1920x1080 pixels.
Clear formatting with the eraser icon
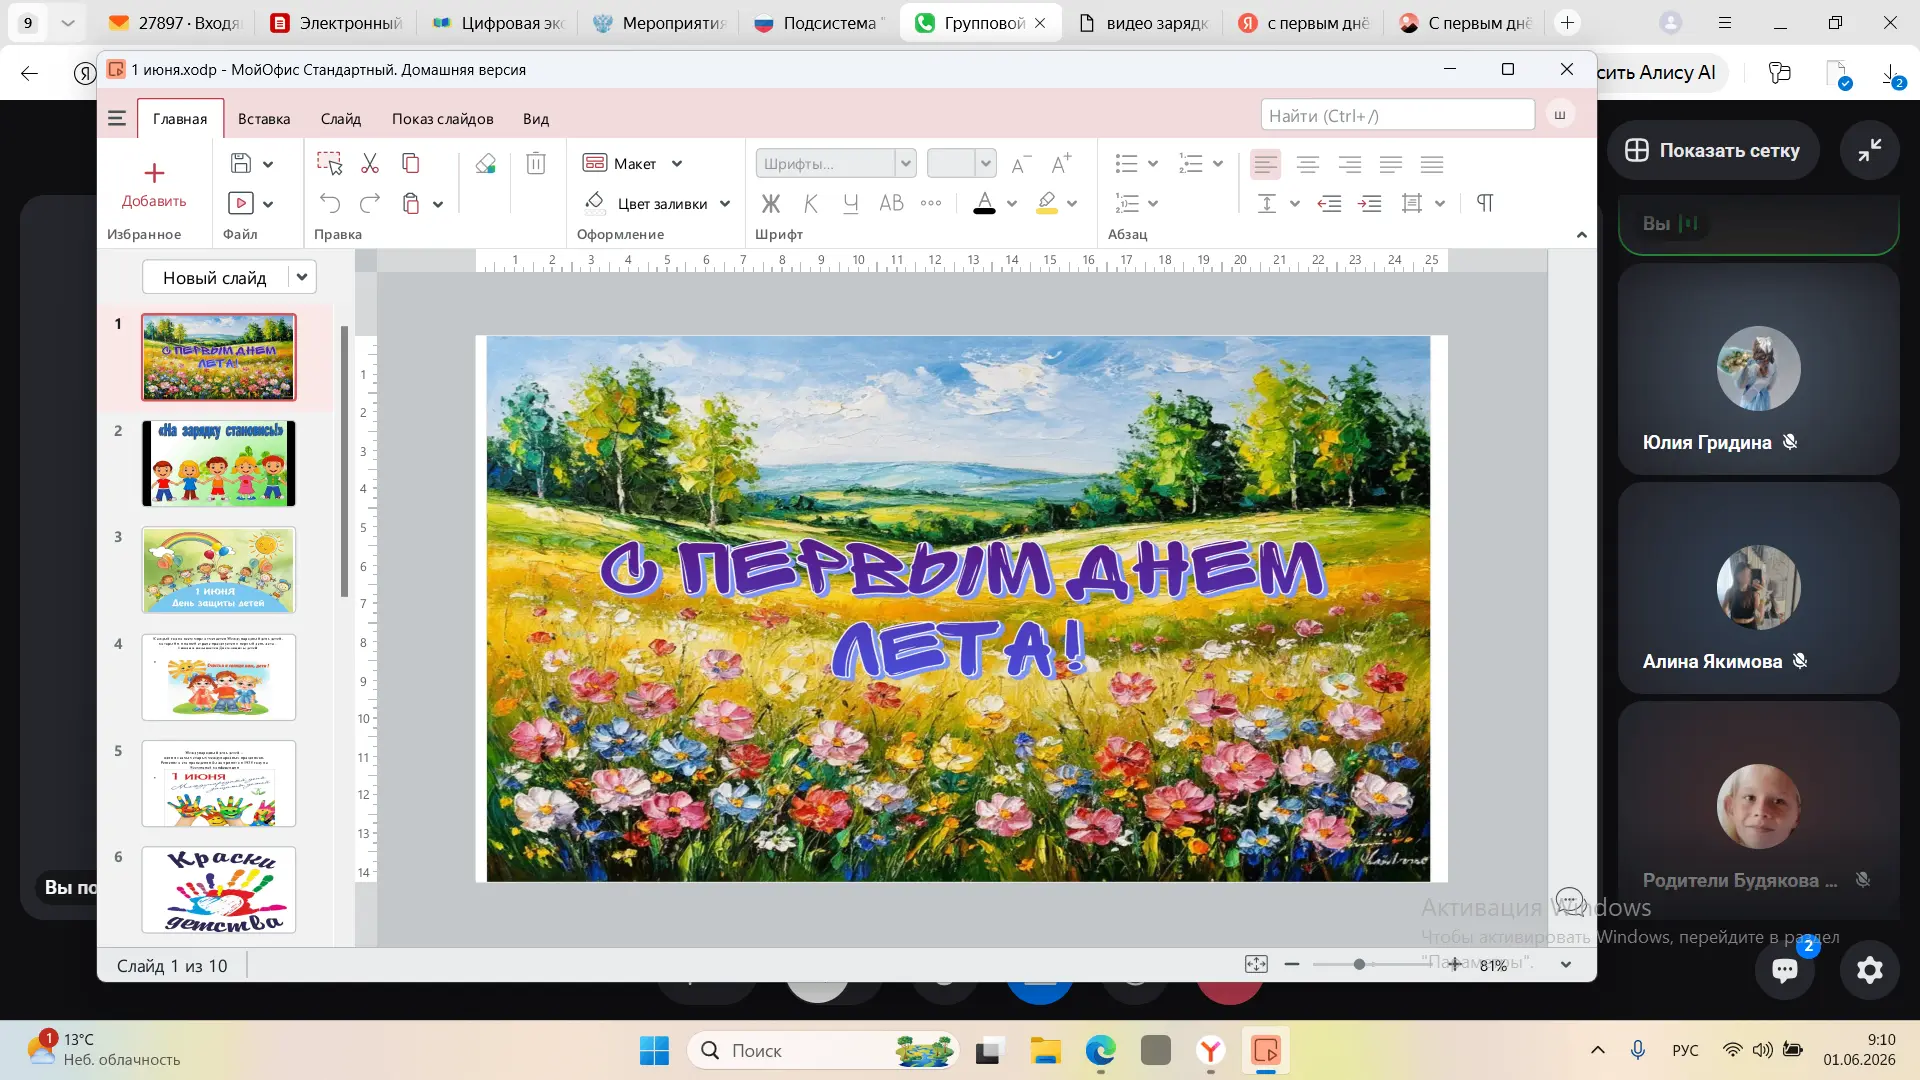click(485, 164)
